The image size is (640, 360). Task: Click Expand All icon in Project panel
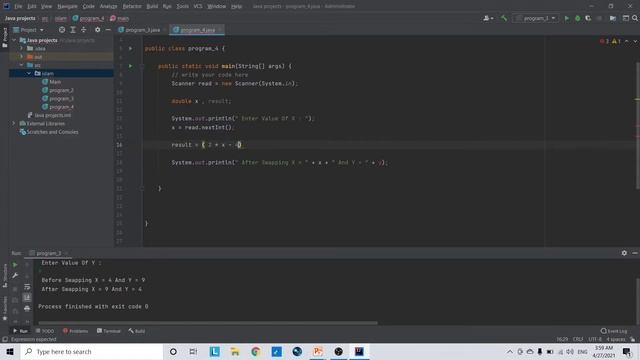click(73, 30)
